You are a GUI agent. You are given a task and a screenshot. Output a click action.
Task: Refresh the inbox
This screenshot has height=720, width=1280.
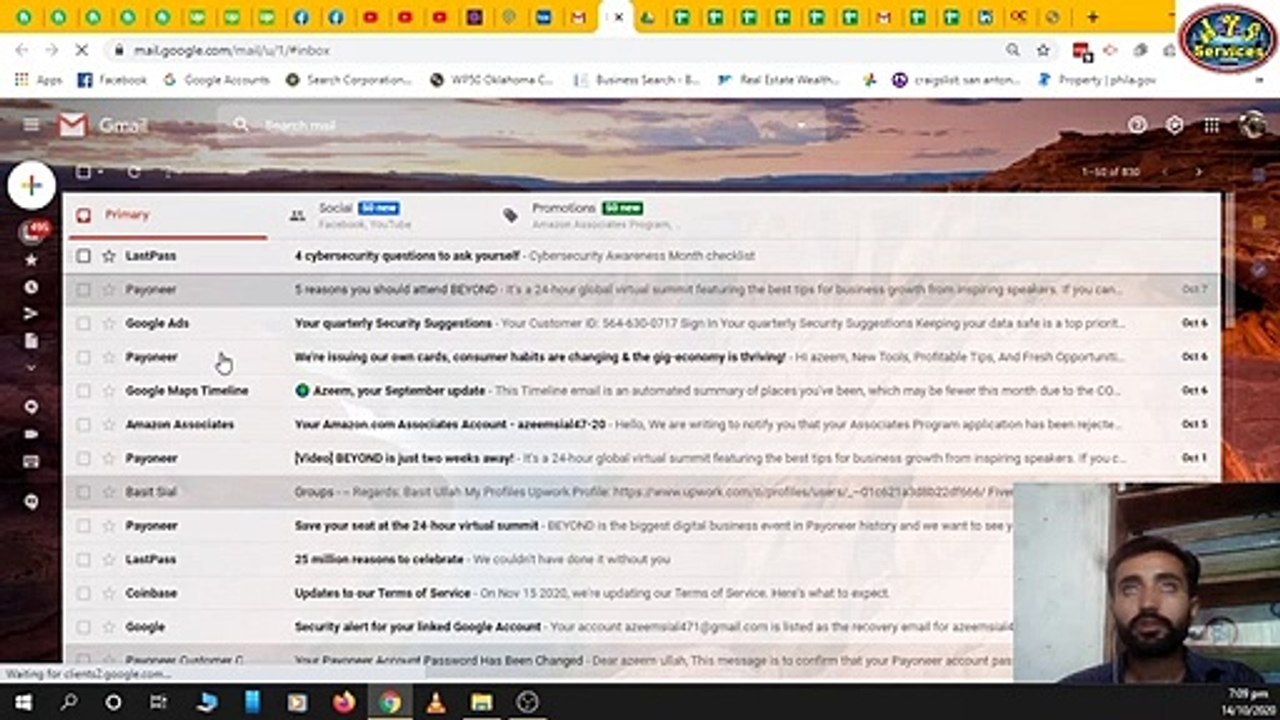click(x=134, y=172)
